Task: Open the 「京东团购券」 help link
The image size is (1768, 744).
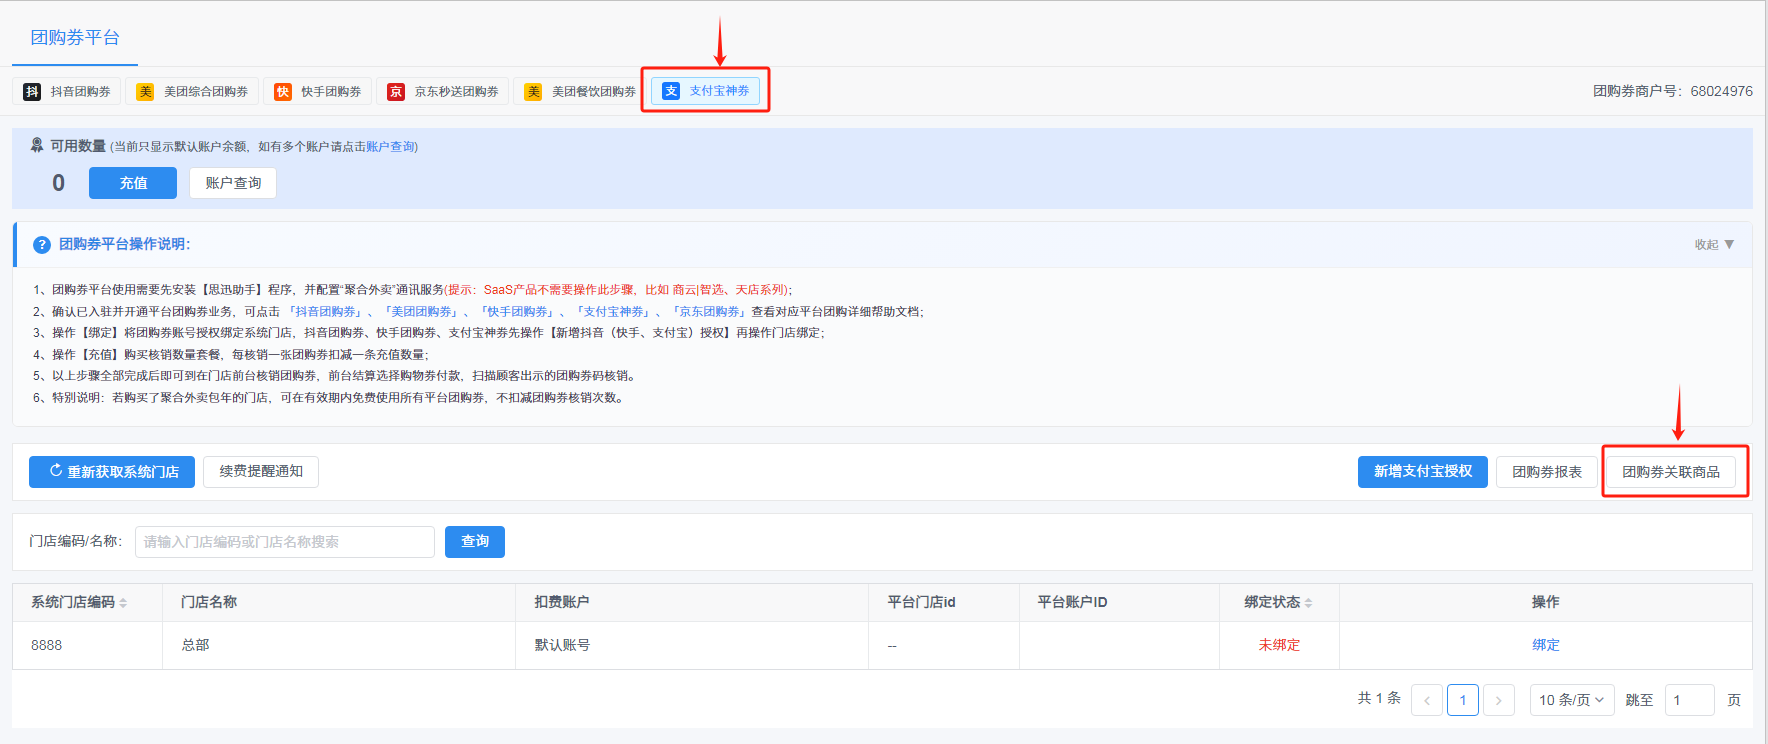Action: coord(710,312)
